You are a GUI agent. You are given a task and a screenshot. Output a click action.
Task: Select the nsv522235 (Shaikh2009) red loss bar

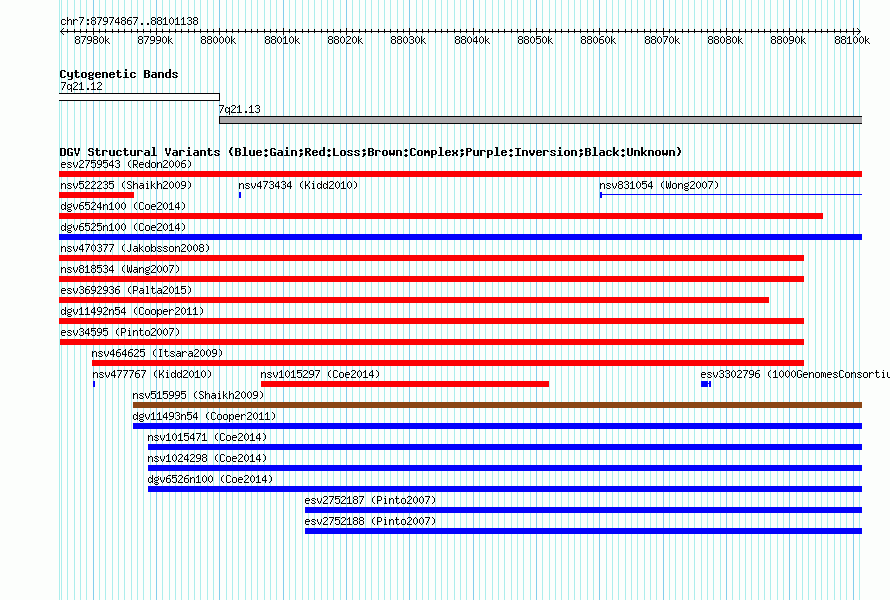click(x=96, y=195)
